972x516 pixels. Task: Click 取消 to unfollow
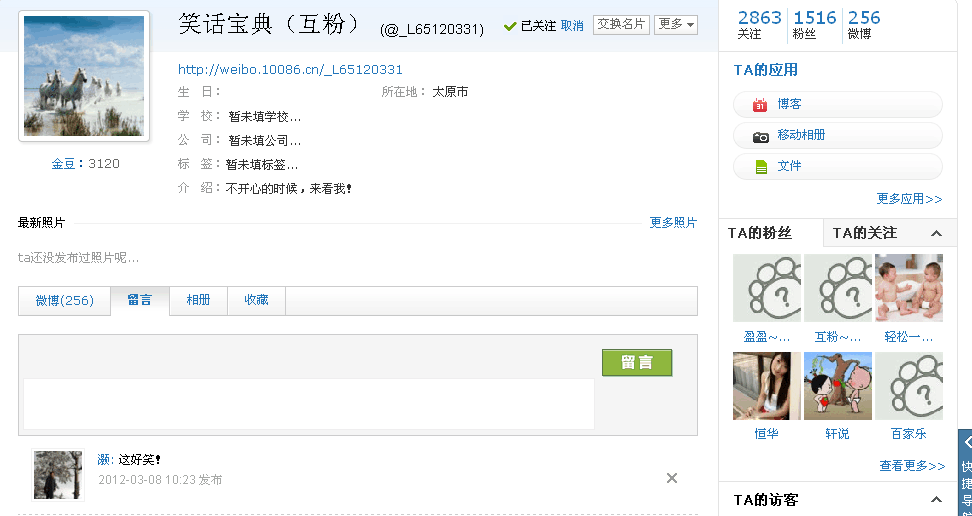pos(572,26)
